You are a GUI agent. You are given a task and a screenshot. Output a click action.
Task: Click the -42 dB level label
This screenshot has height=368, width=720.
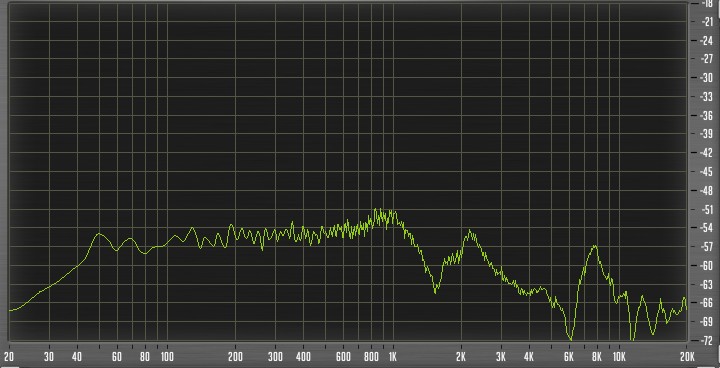707,153
